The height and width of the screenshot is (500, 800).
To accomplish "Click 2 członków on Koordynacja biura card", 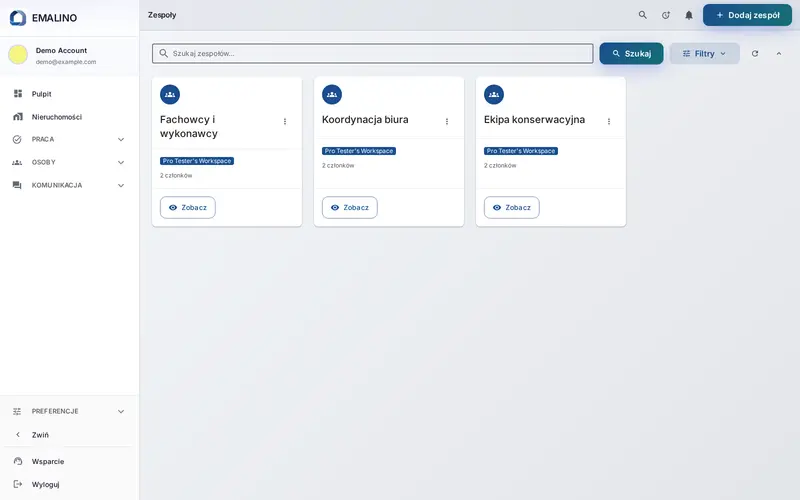I will pyautogui.click(x=338, y=165).
